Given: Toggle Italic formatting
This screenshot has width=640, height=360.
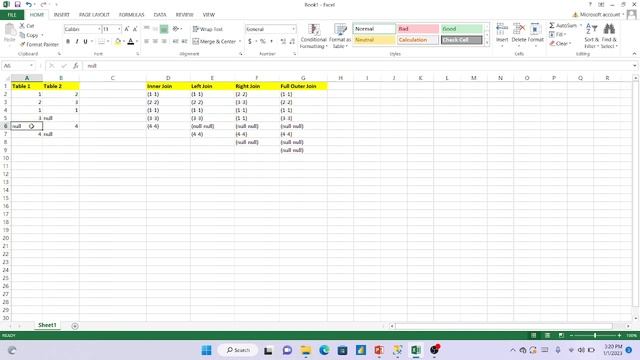Looking at the screenshot, I should click(77, 41).
